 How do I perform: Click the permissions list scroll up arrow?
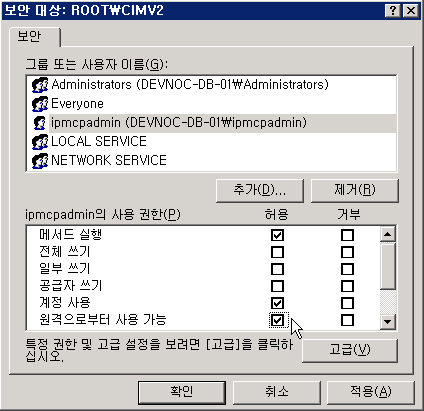[x=388, y=234]
